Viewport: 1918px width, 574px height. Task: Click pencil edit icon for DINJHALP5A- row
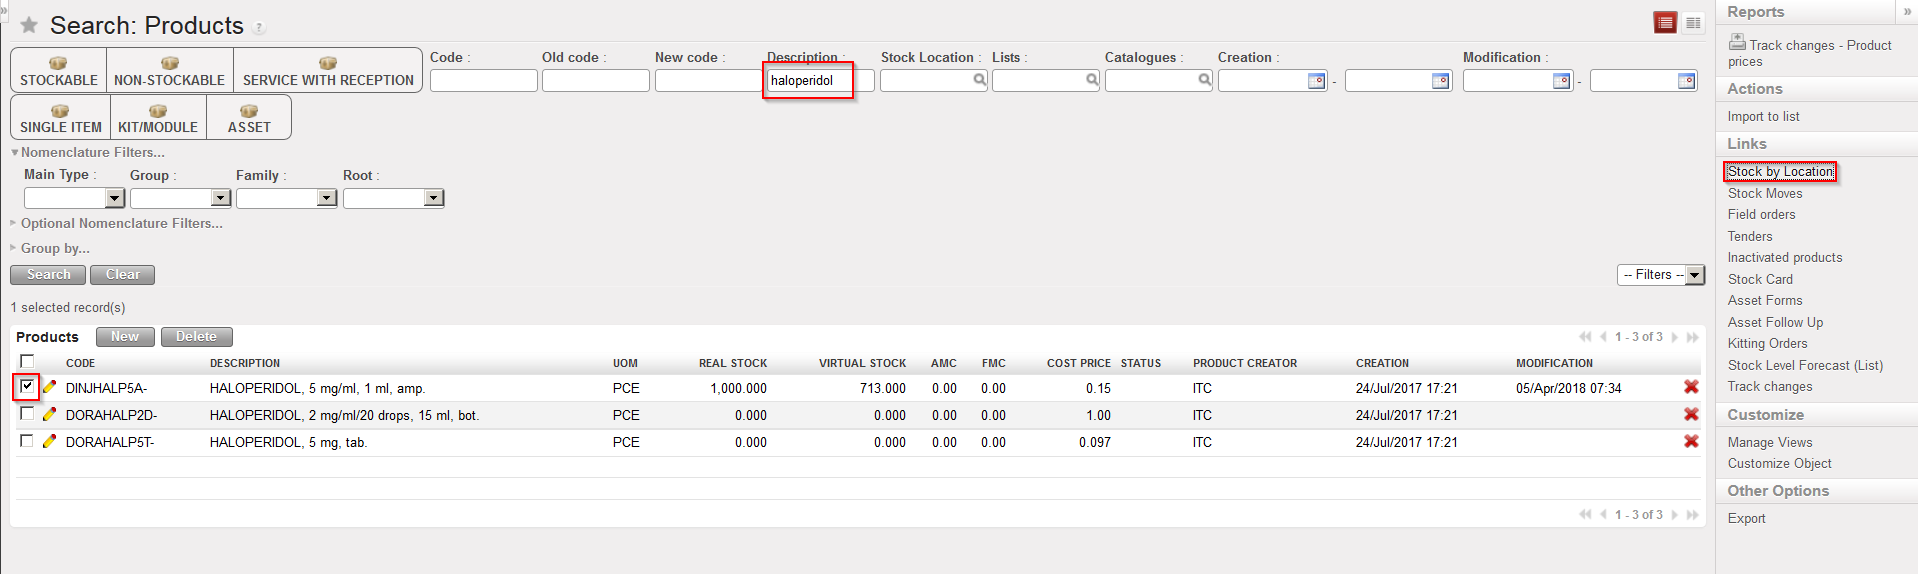click(49, 388)
